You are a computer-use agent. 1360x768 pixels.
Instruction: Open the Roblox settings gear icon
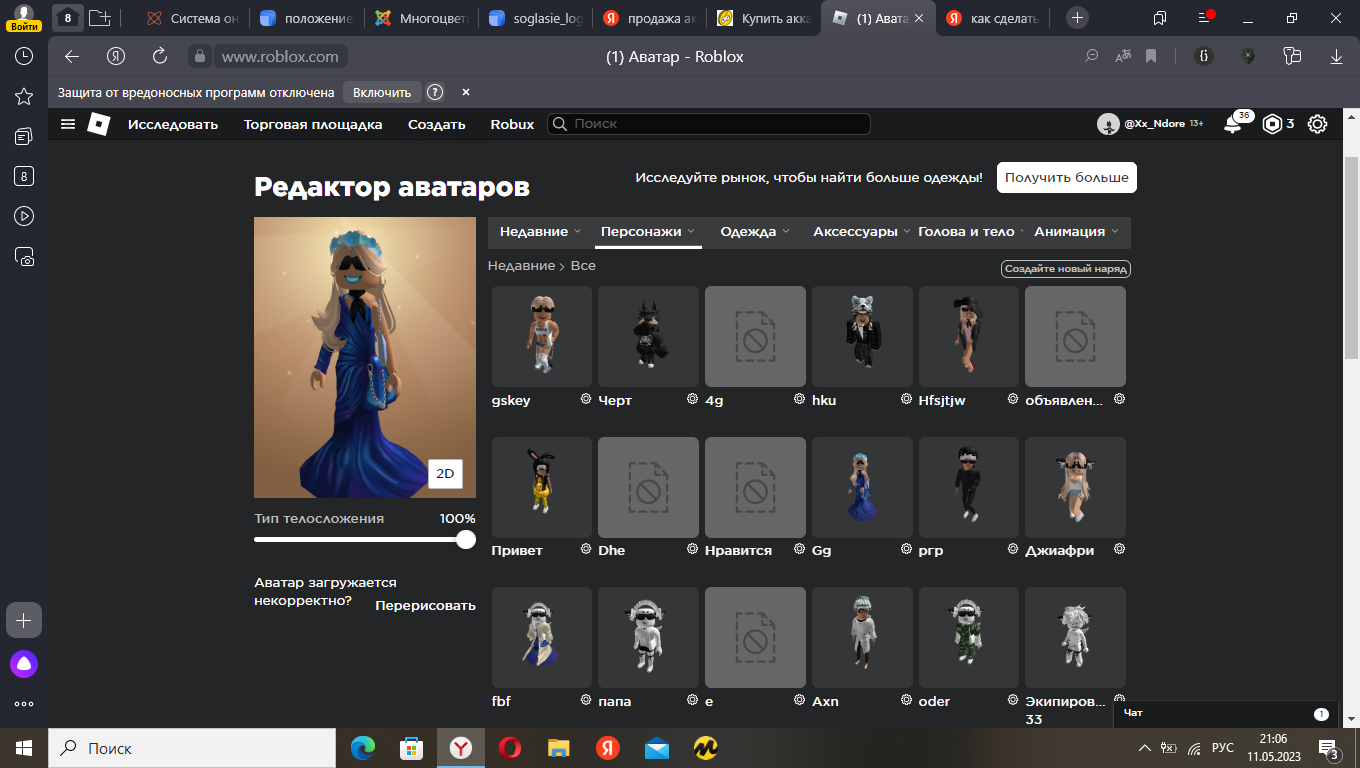pos(1317,124)
